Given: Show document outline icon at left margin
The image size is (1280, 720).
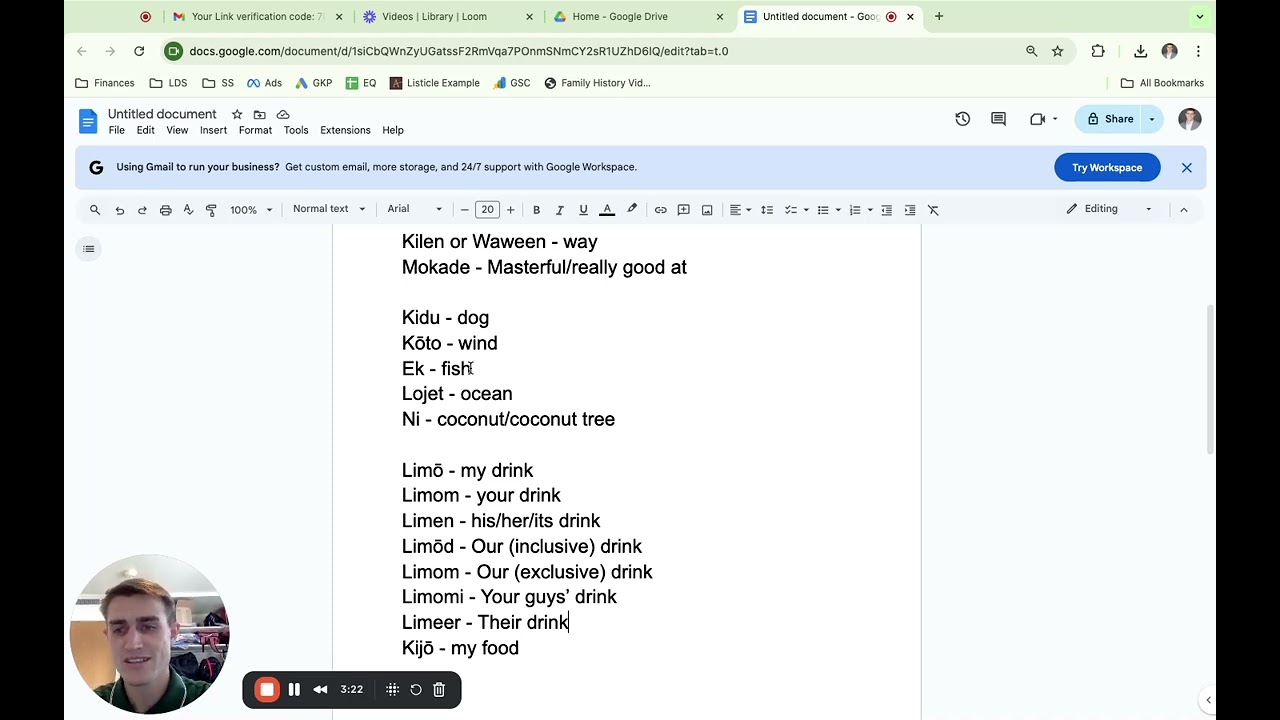Looking at the screenshot, I should coord(89,249).
